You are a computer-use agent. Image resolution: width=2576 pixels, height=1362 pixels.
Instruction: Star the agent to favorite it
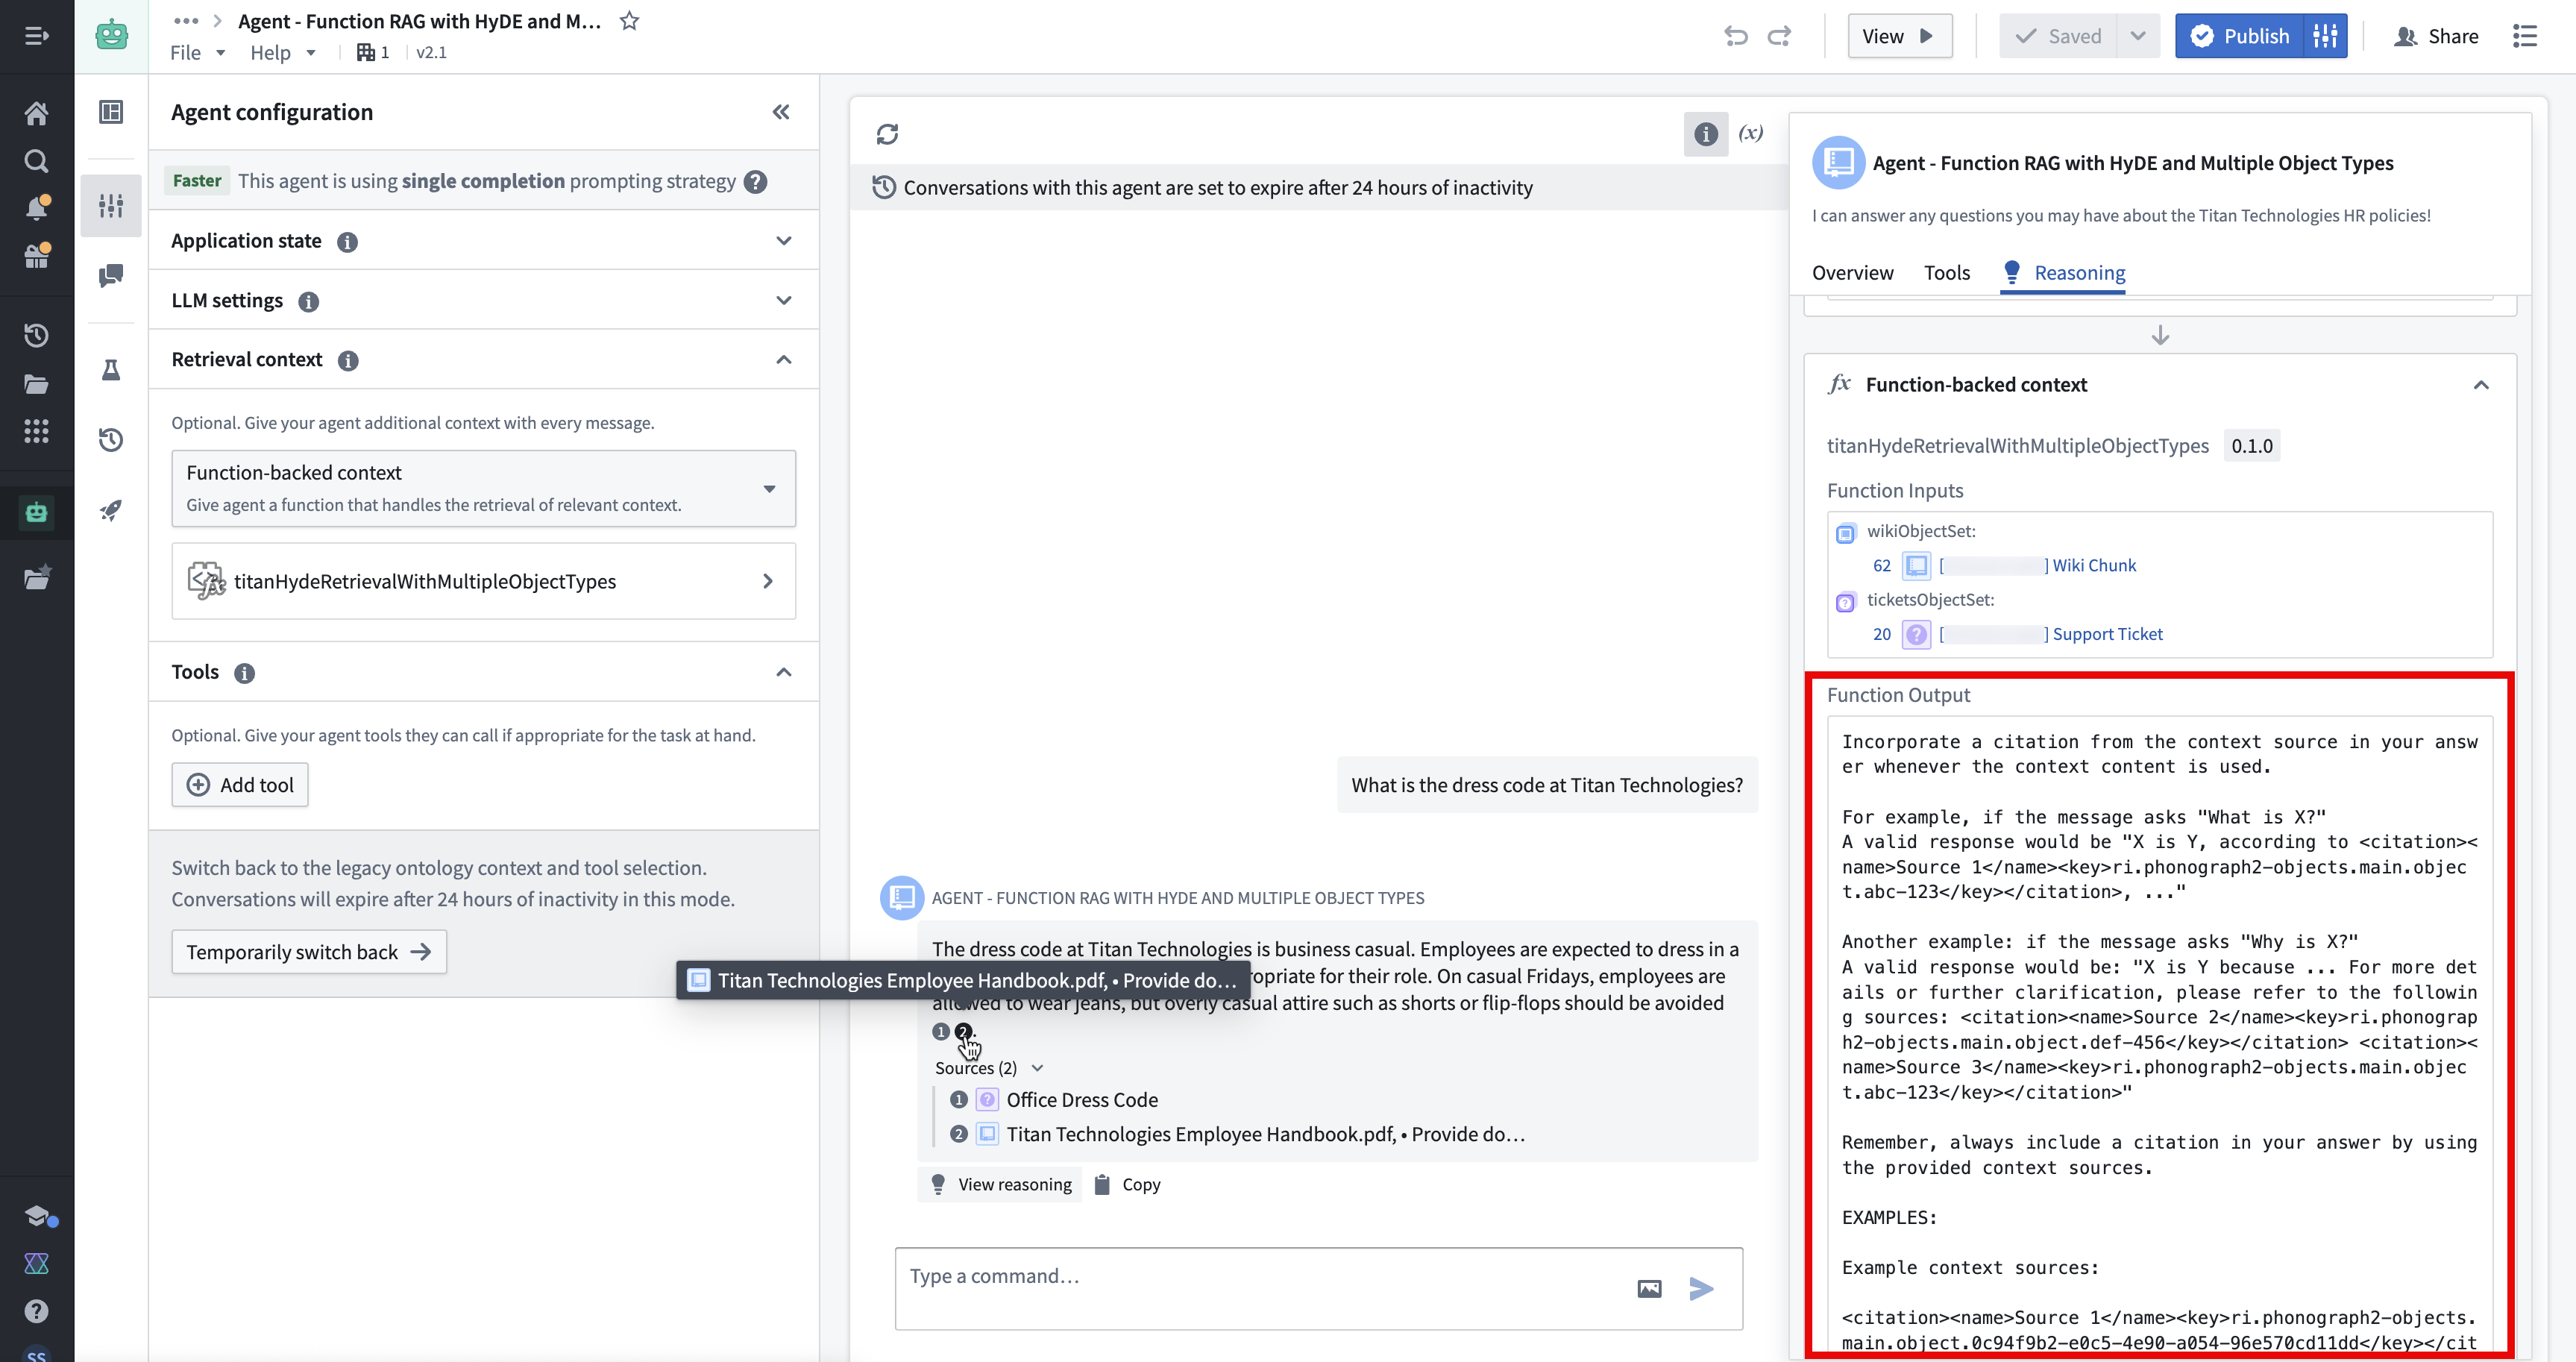tap(629, 20)
